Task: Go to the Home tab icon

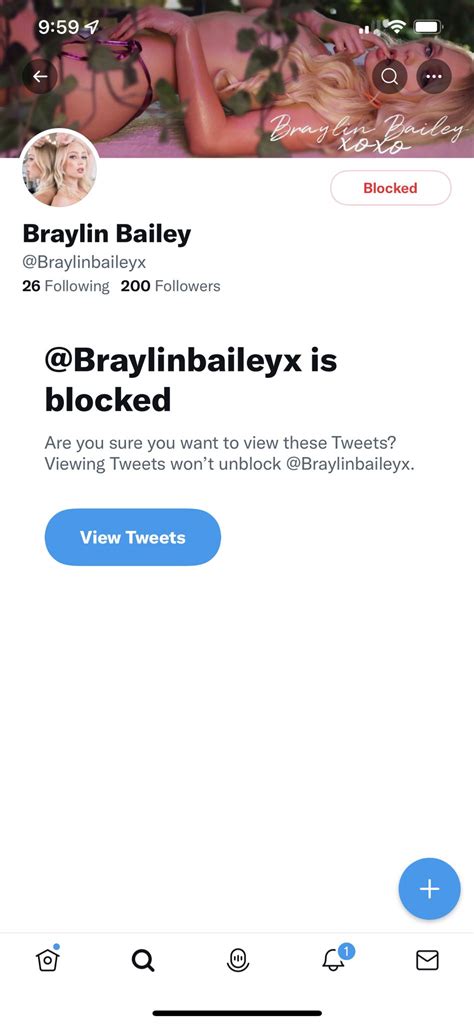Action: click(47, 959)
